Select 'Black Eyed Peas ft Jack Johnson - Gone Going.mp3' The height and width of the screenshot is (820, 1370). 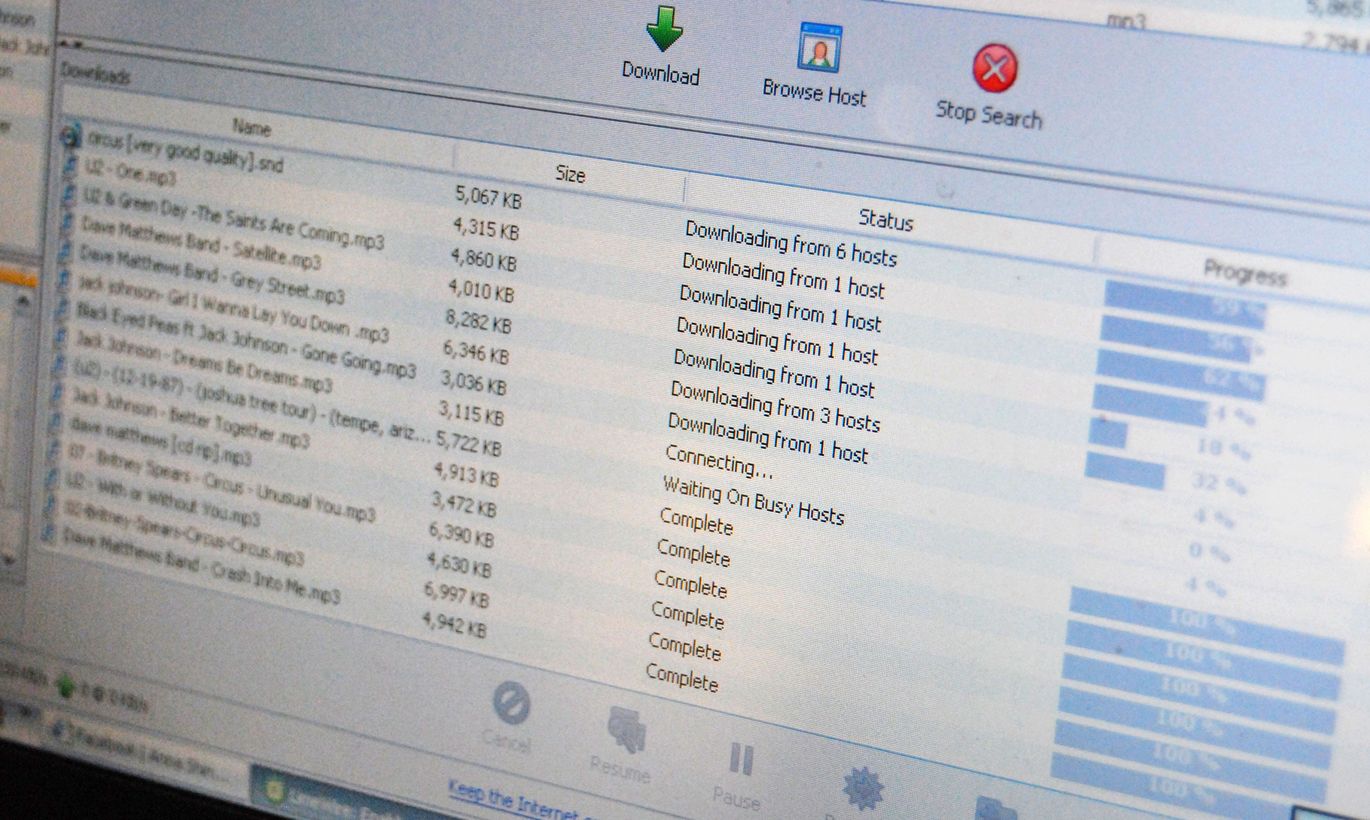pyautogui.click(x=245, y=340)
